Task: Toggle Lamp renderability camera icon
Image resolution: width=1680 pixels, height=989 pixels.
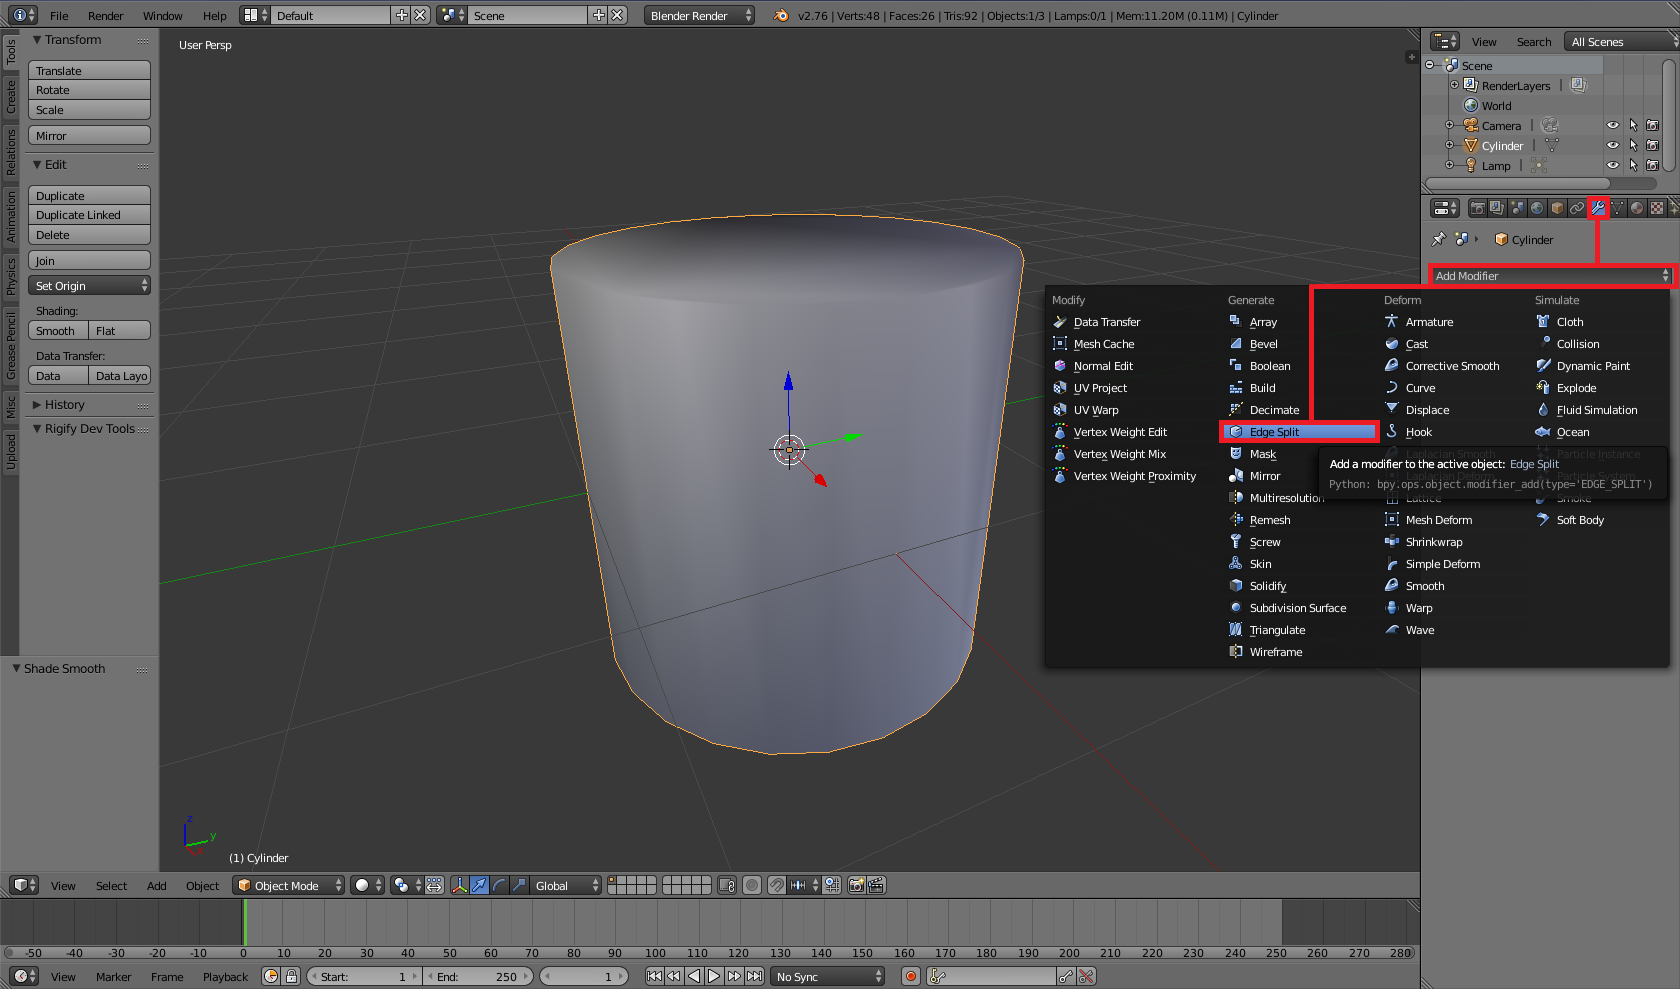Action: pos(1653,165)
